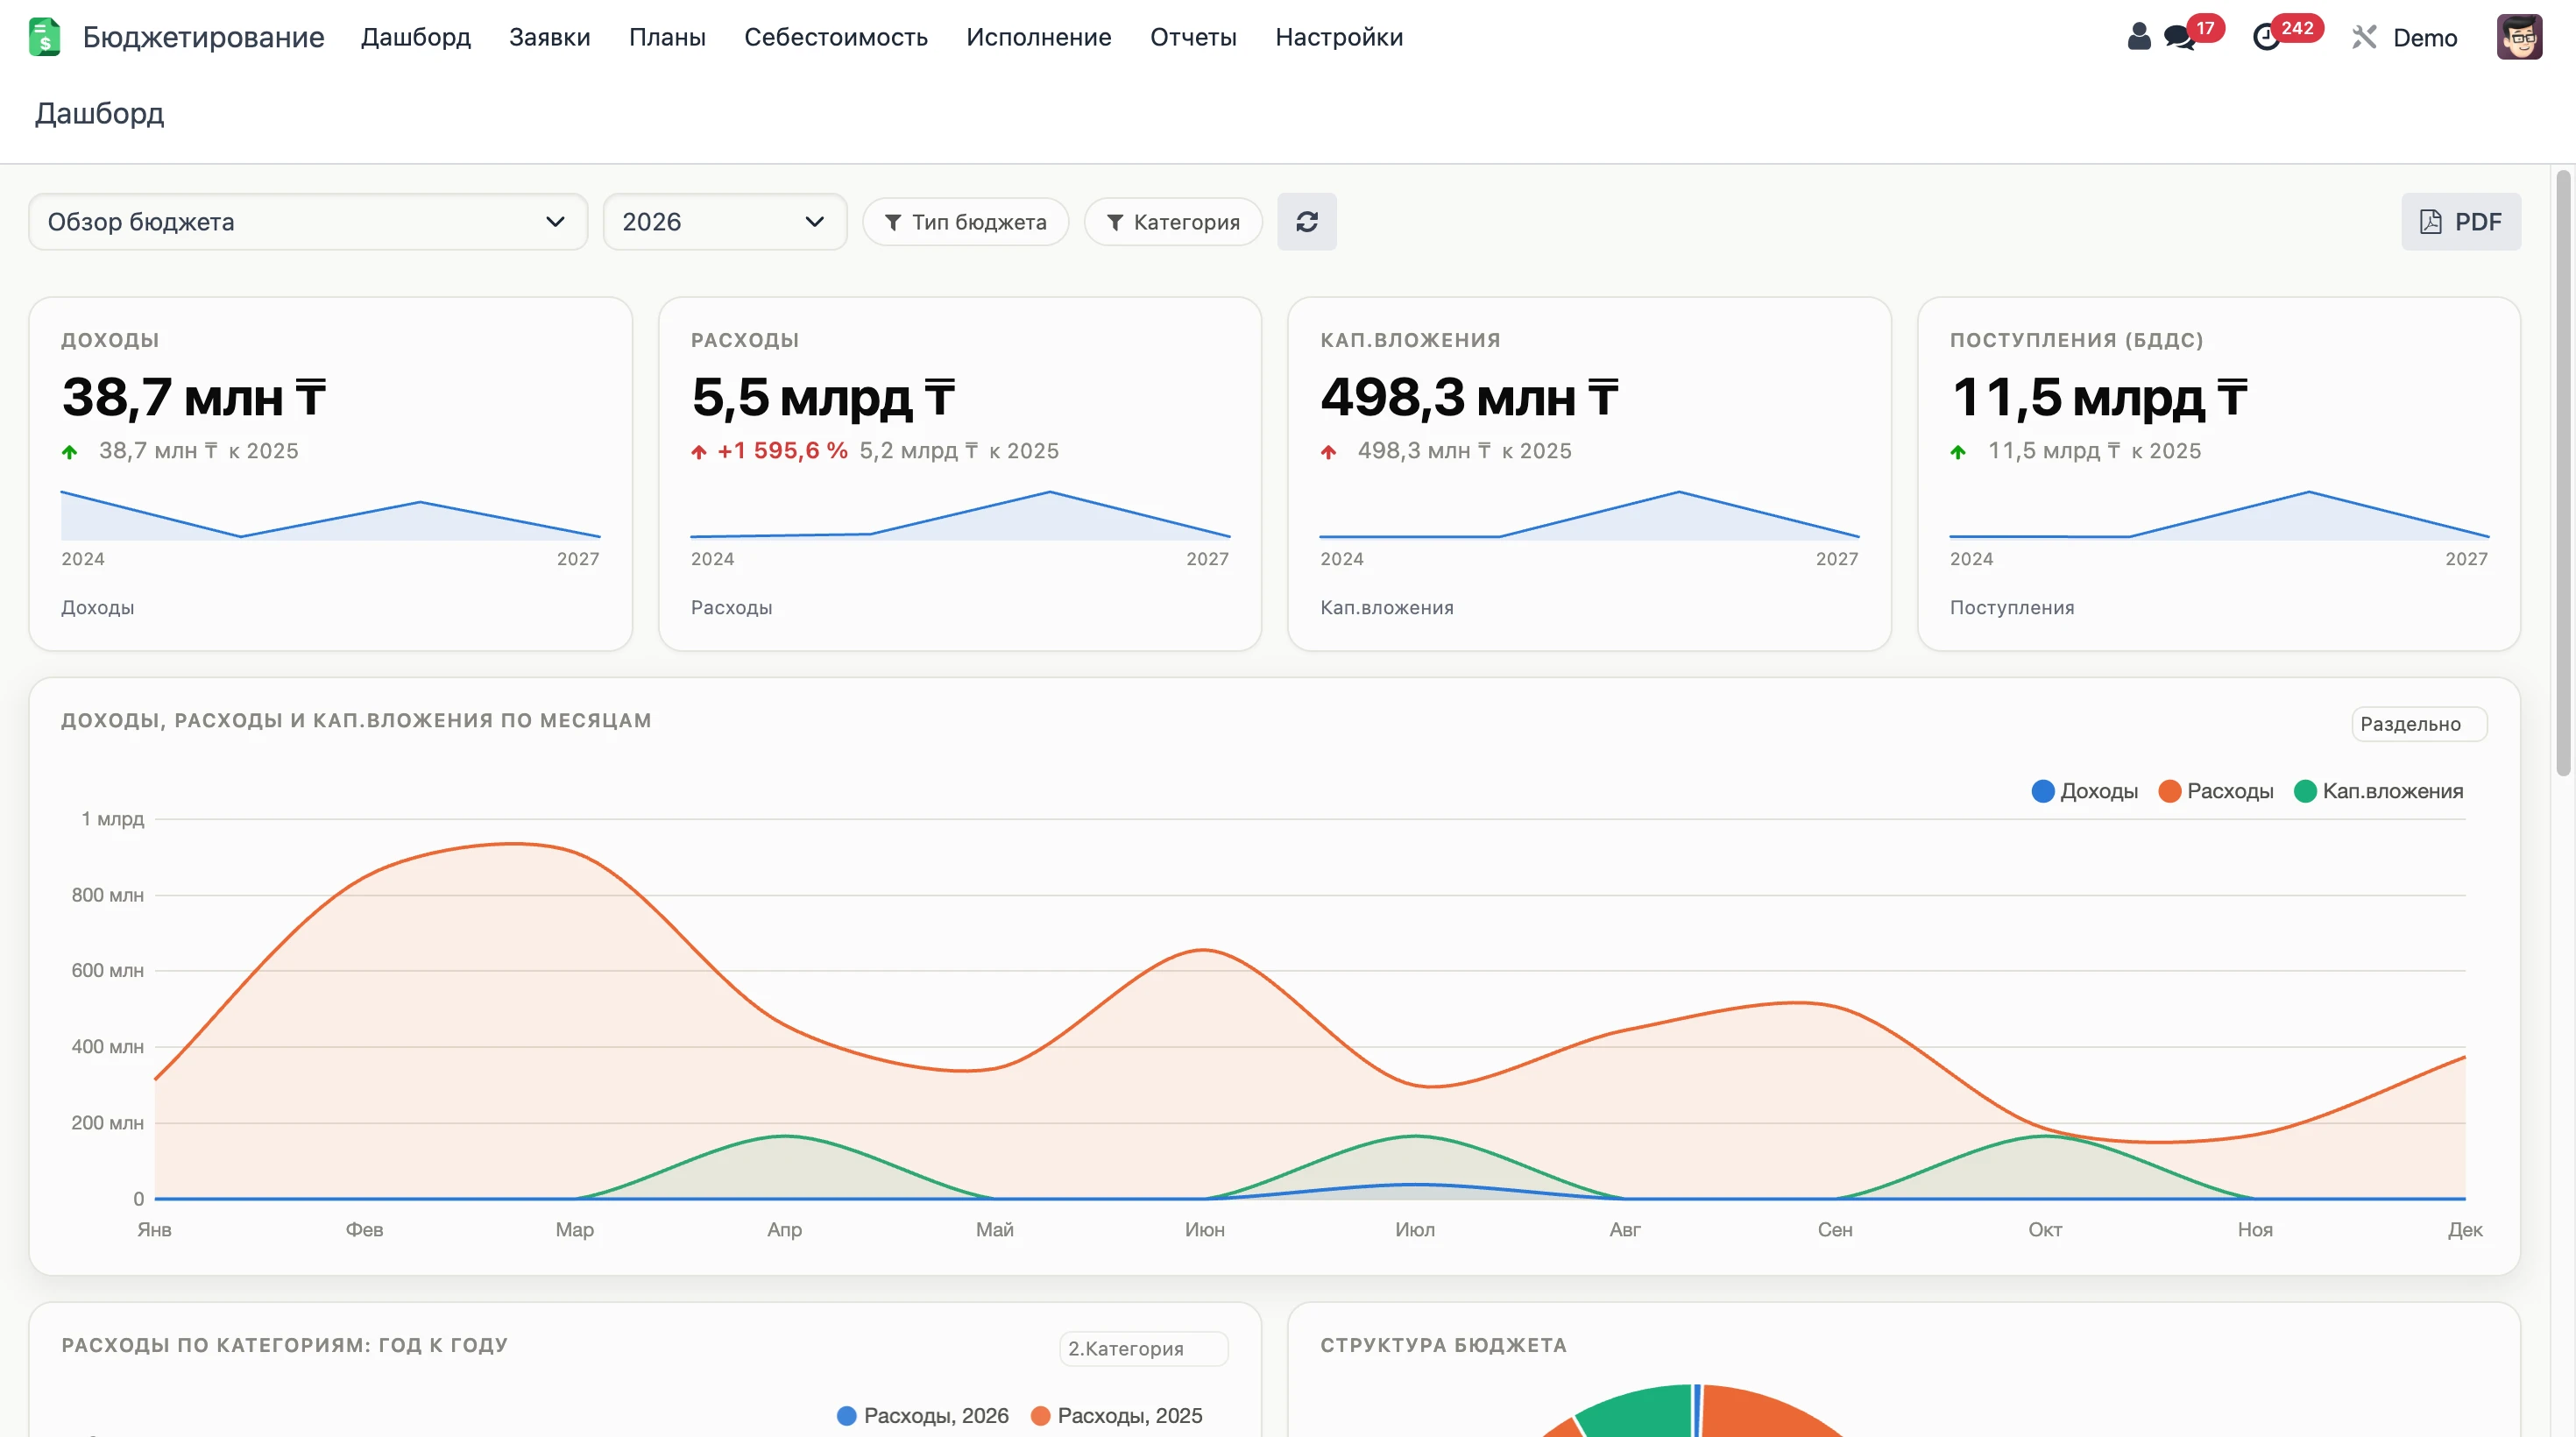
Task: Click the 5,5 млрд ₸ expenses value
Action: click(822, 396)
